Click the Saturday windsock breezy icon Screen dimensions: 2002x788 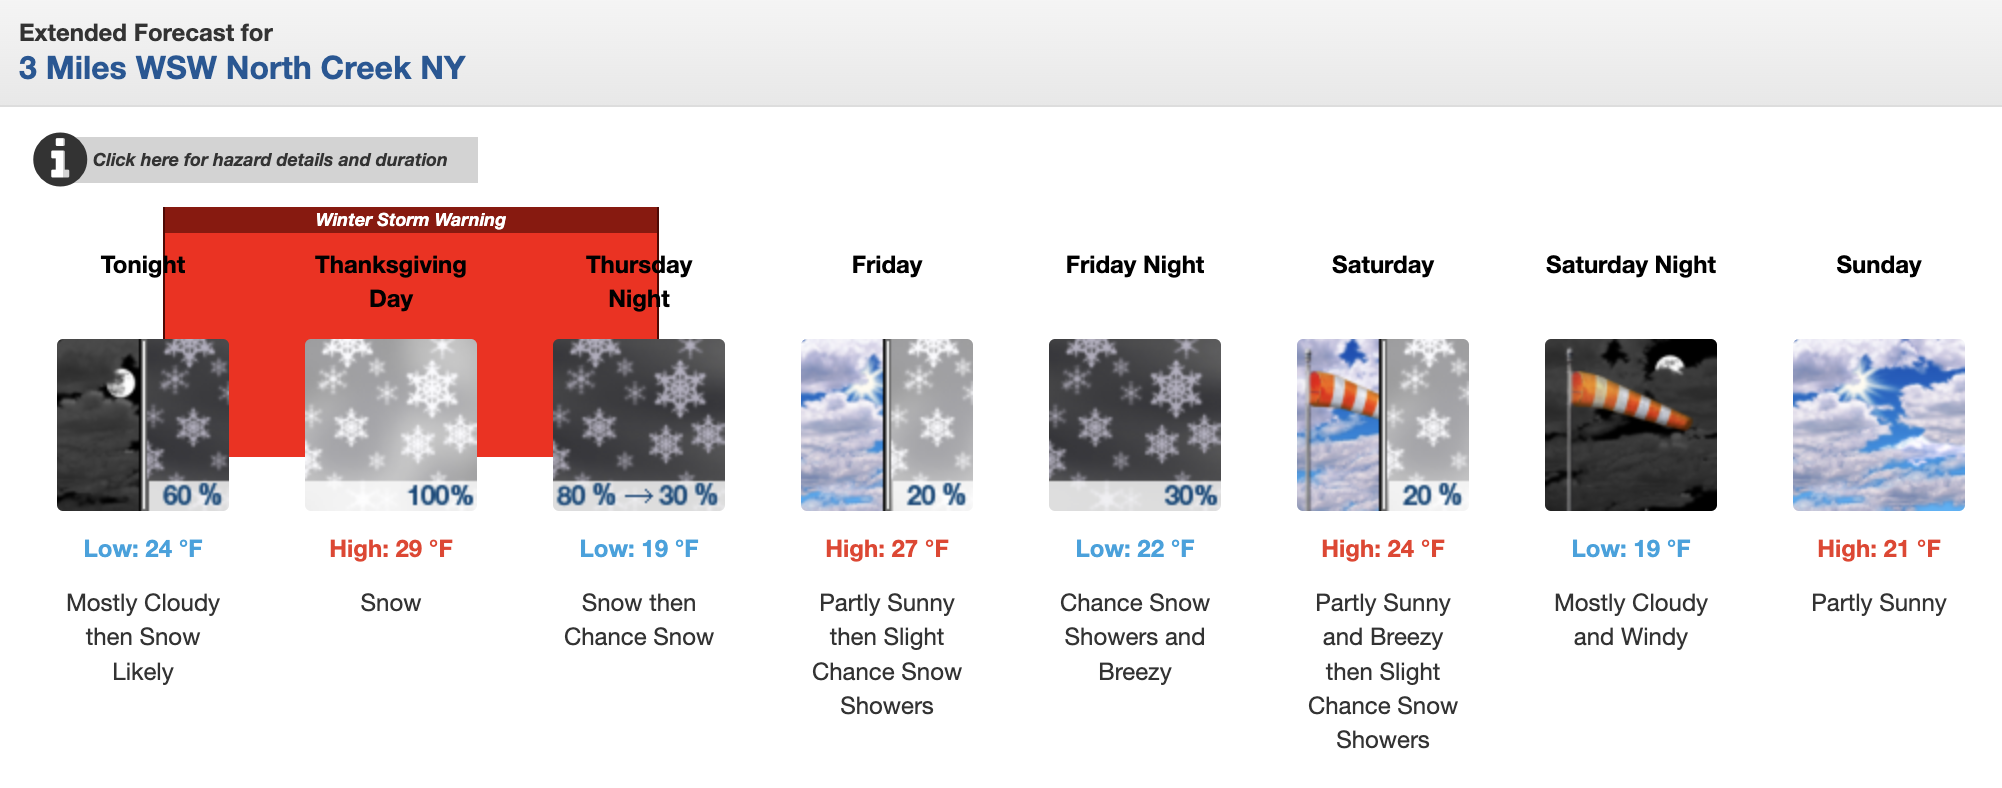1382,424
